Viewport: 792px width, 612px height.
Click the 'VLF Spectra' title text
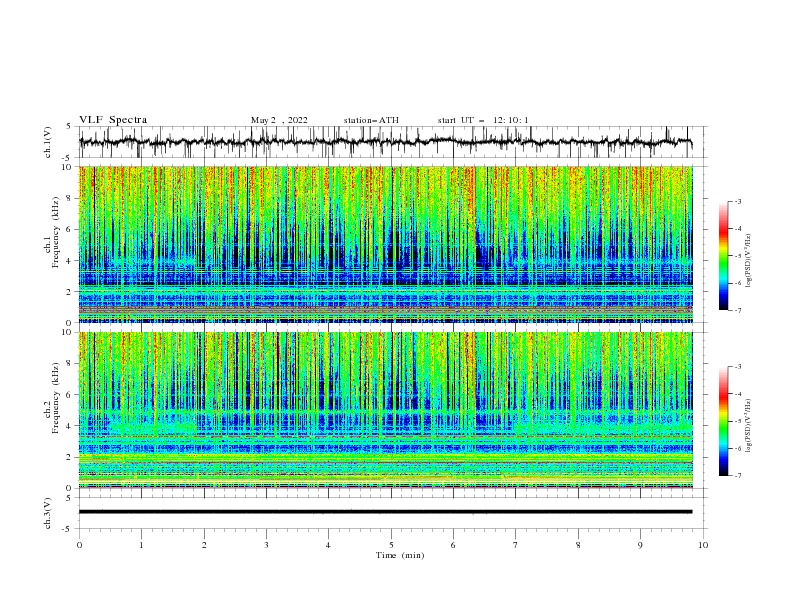(x=113, y=120)
